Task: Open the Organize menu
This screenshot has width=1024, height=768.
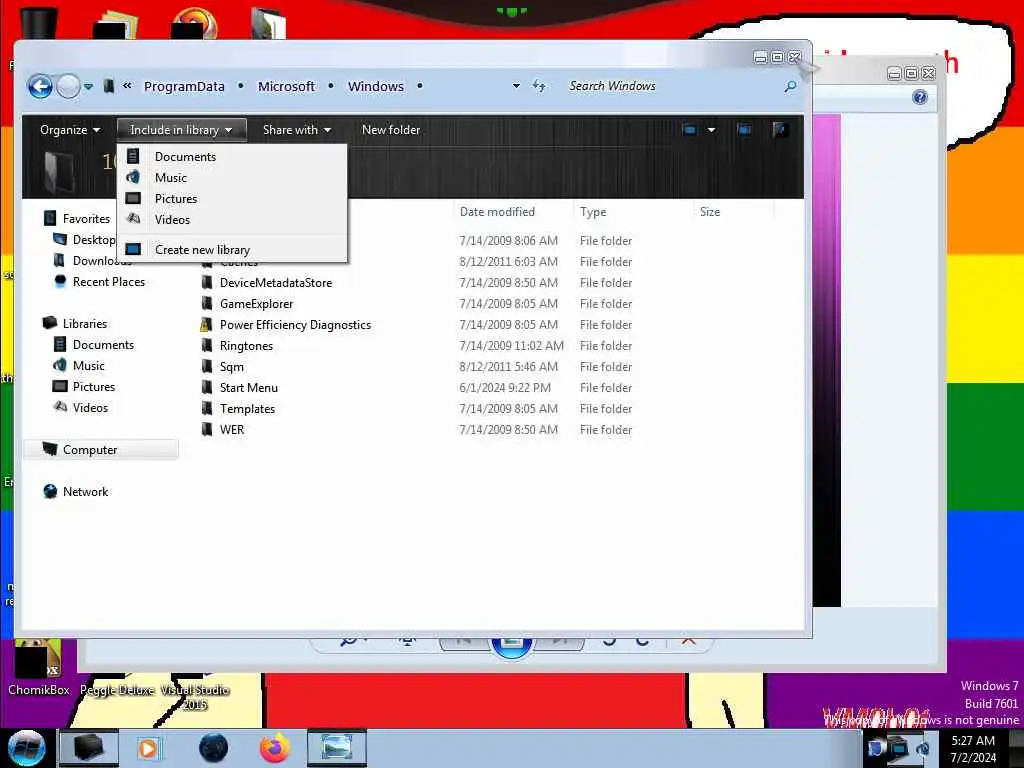Action: pos(70,130)
